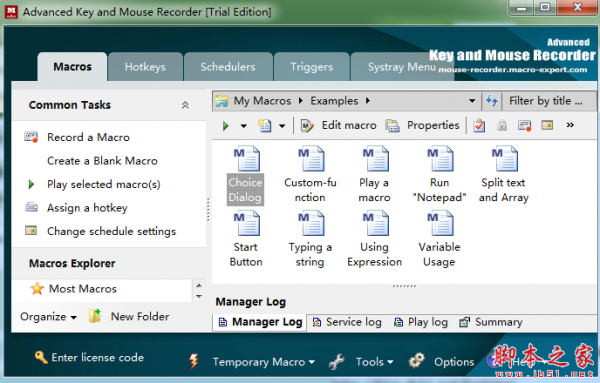Open the Temporary Macro dropdown
This screenshot has width=600, height=383.
point(264,362)
